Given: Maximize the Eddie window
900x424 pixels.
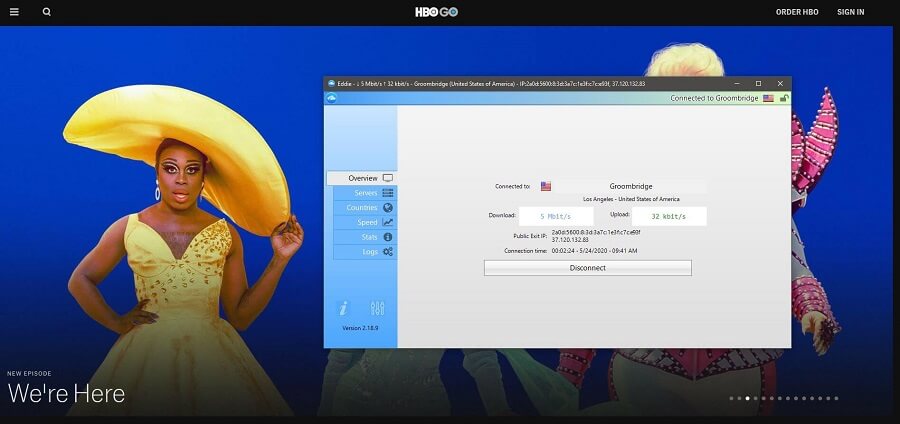Looking at the screenshot, I should click(758, 83).
